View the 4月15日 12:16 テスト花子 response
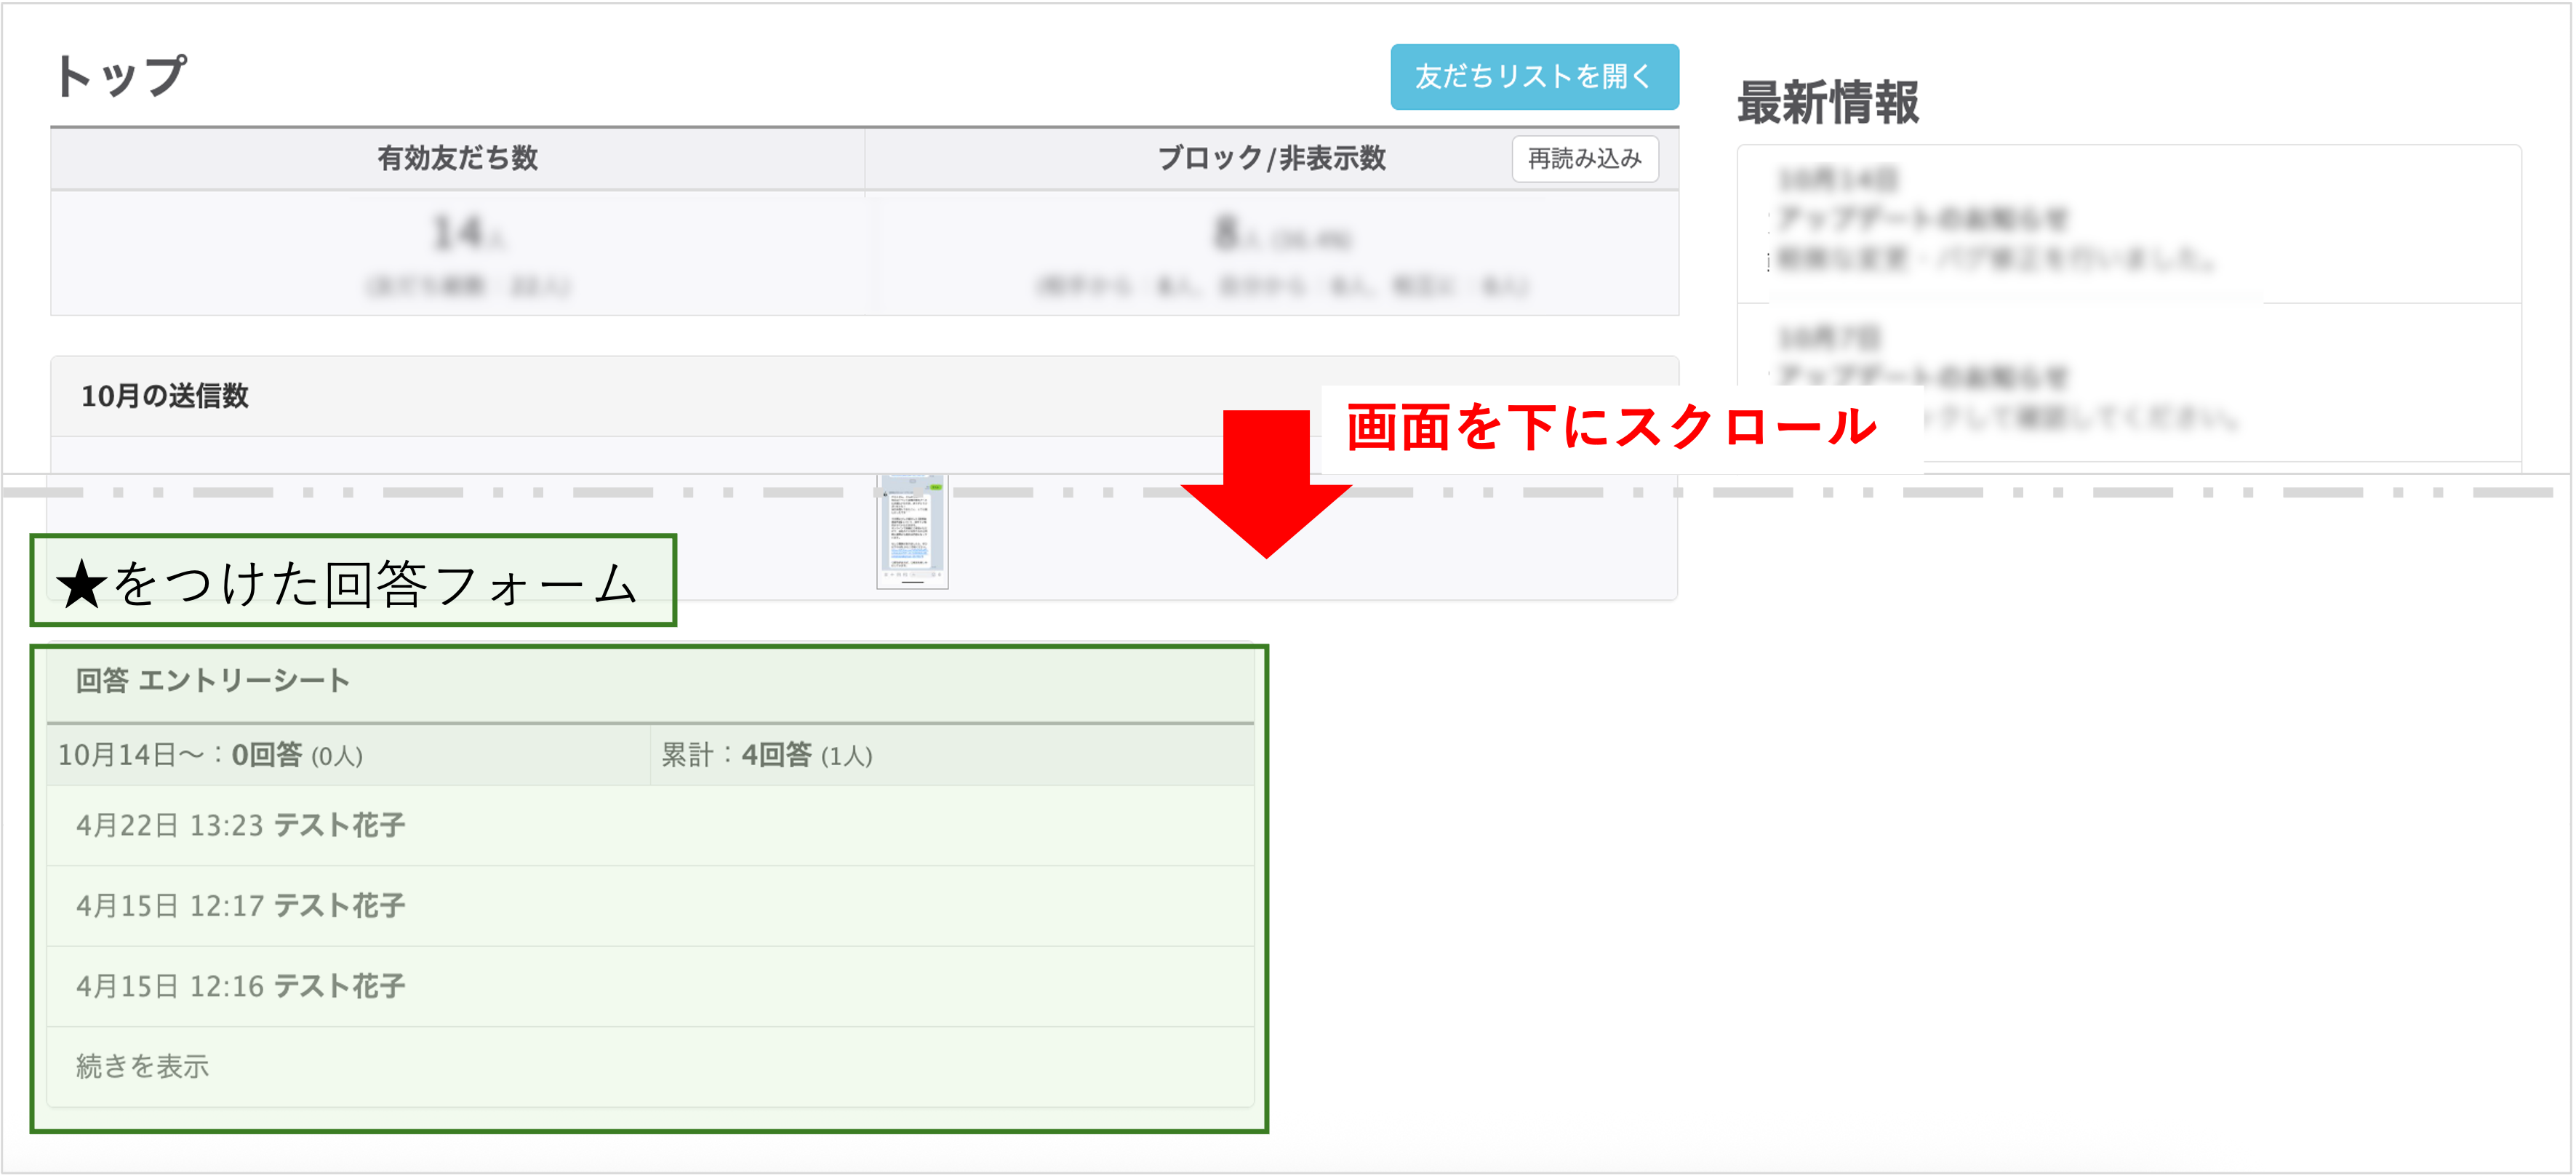Screen dimensions: 2576x1176 coord(241,986)
